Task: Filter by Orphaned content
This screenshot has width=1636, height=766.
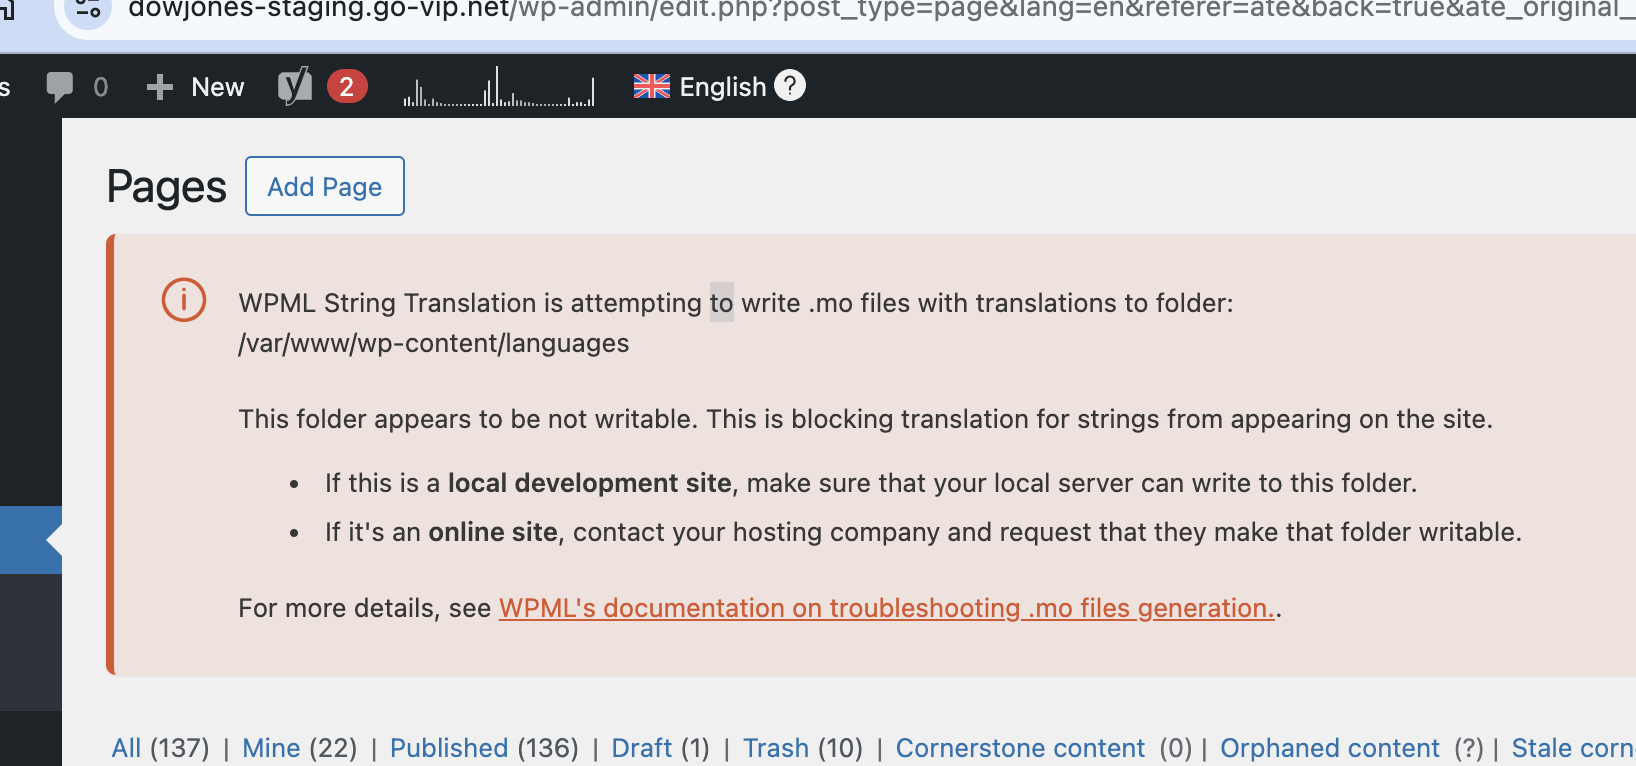Action: click(1330, 748)
